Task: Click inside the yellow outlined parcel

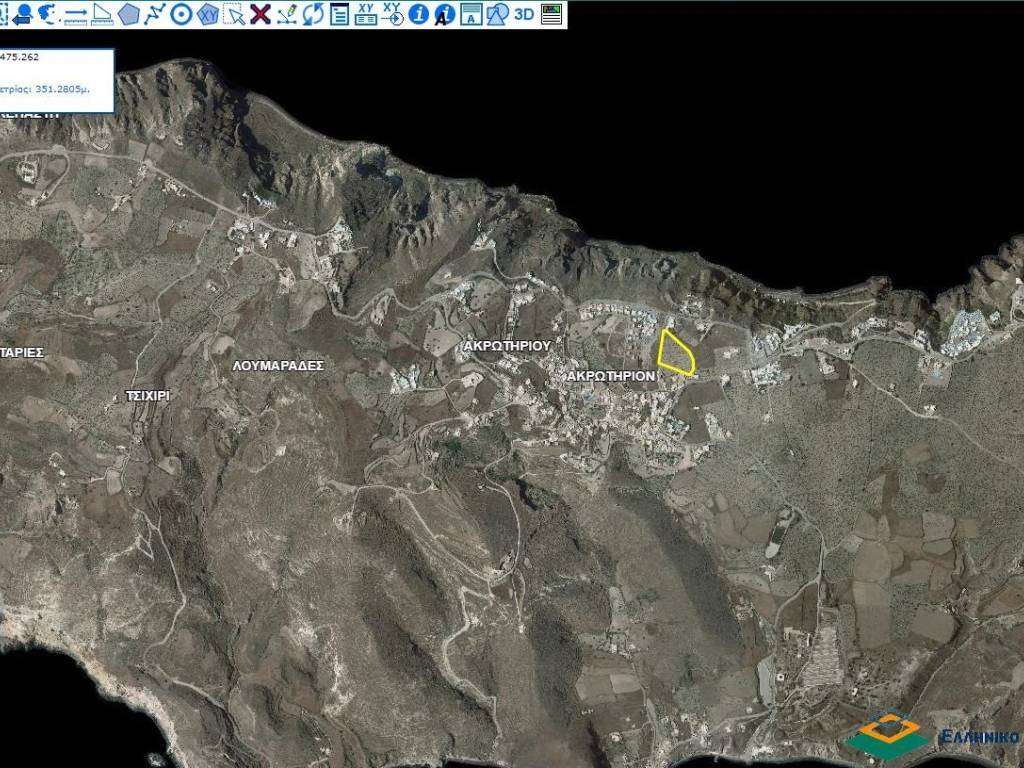Action: click(675, 353)
